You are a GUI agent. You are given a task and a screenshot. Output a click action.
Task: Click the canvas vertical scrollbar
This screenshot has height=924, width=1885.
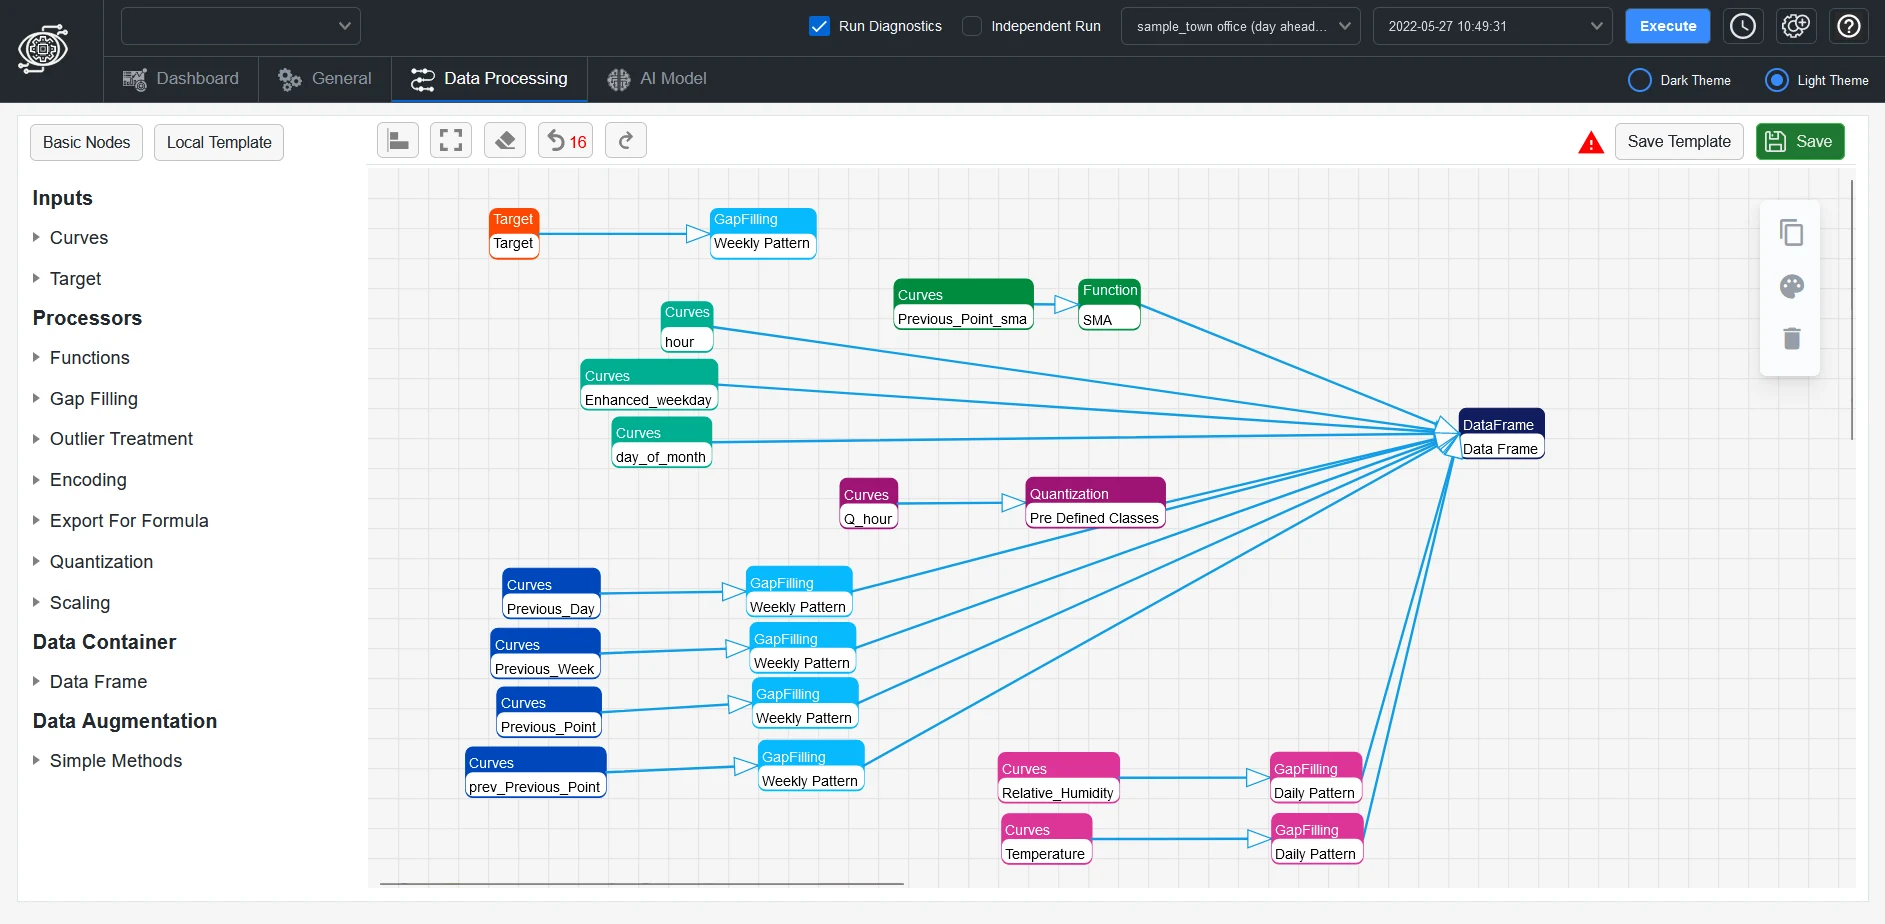click(1852, 310)
